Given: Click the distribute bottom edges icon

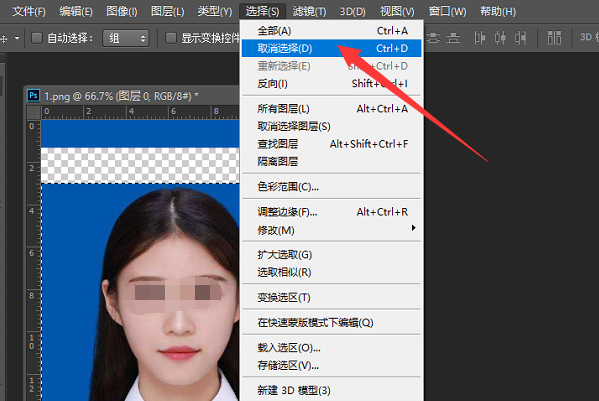Looking at the screenshot, I should [x=453, y=38].
